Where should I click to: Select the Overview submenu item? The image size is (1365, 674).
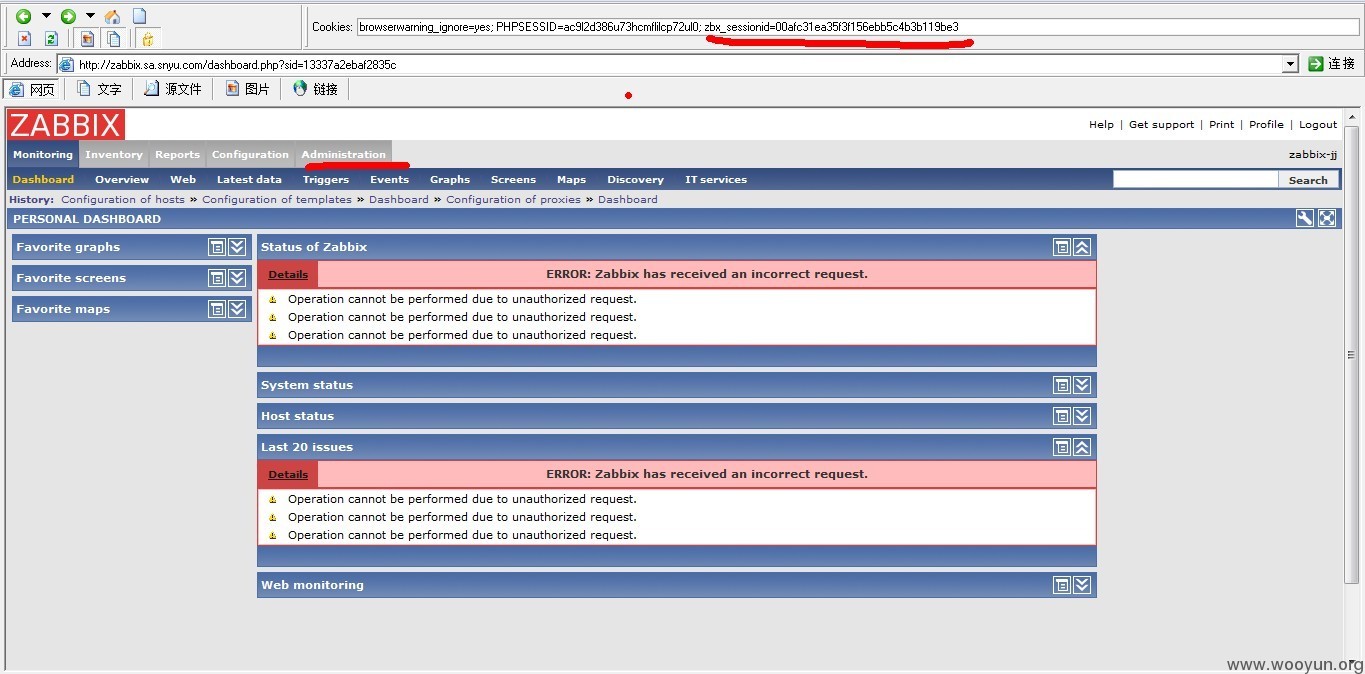pyautogui.click(x=122, y=180)
